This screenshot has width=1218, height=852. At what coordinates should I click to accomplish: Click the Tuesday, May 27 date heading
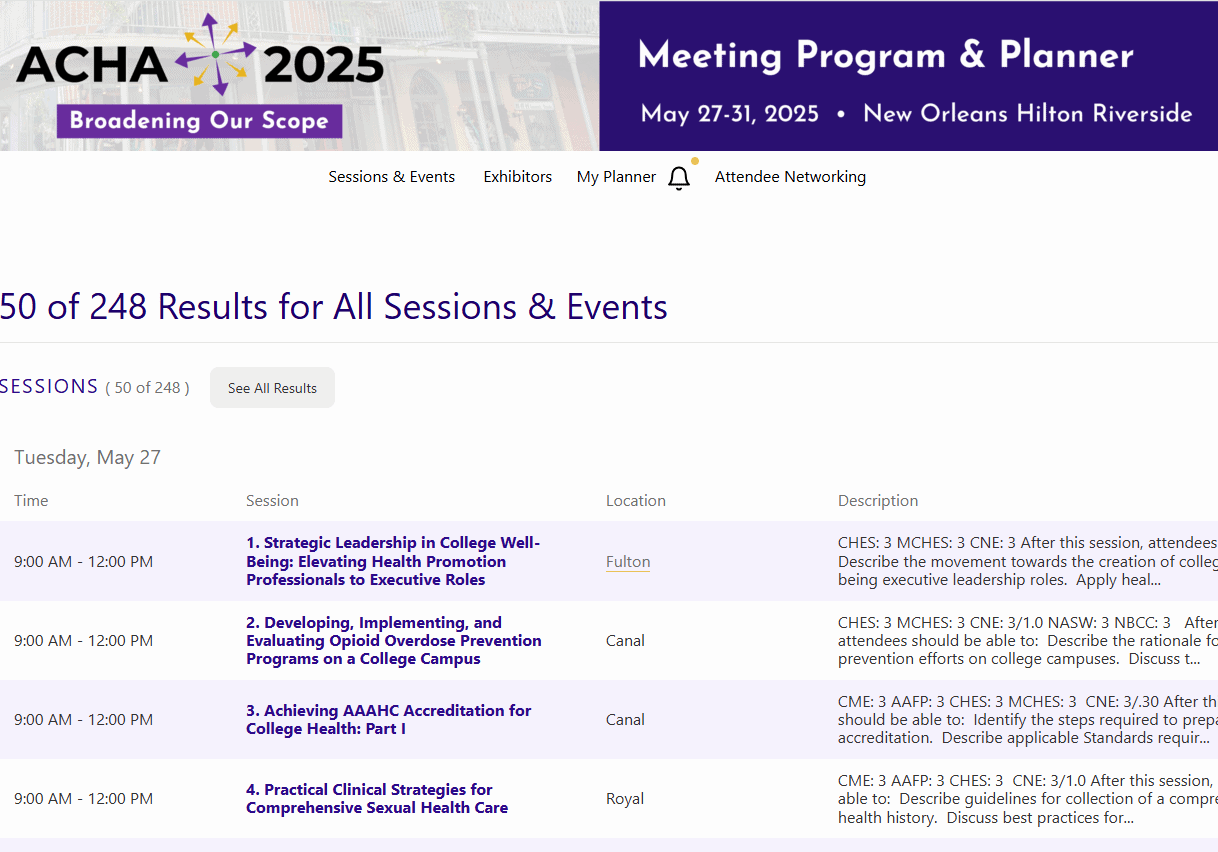click(x=87, y=457)
